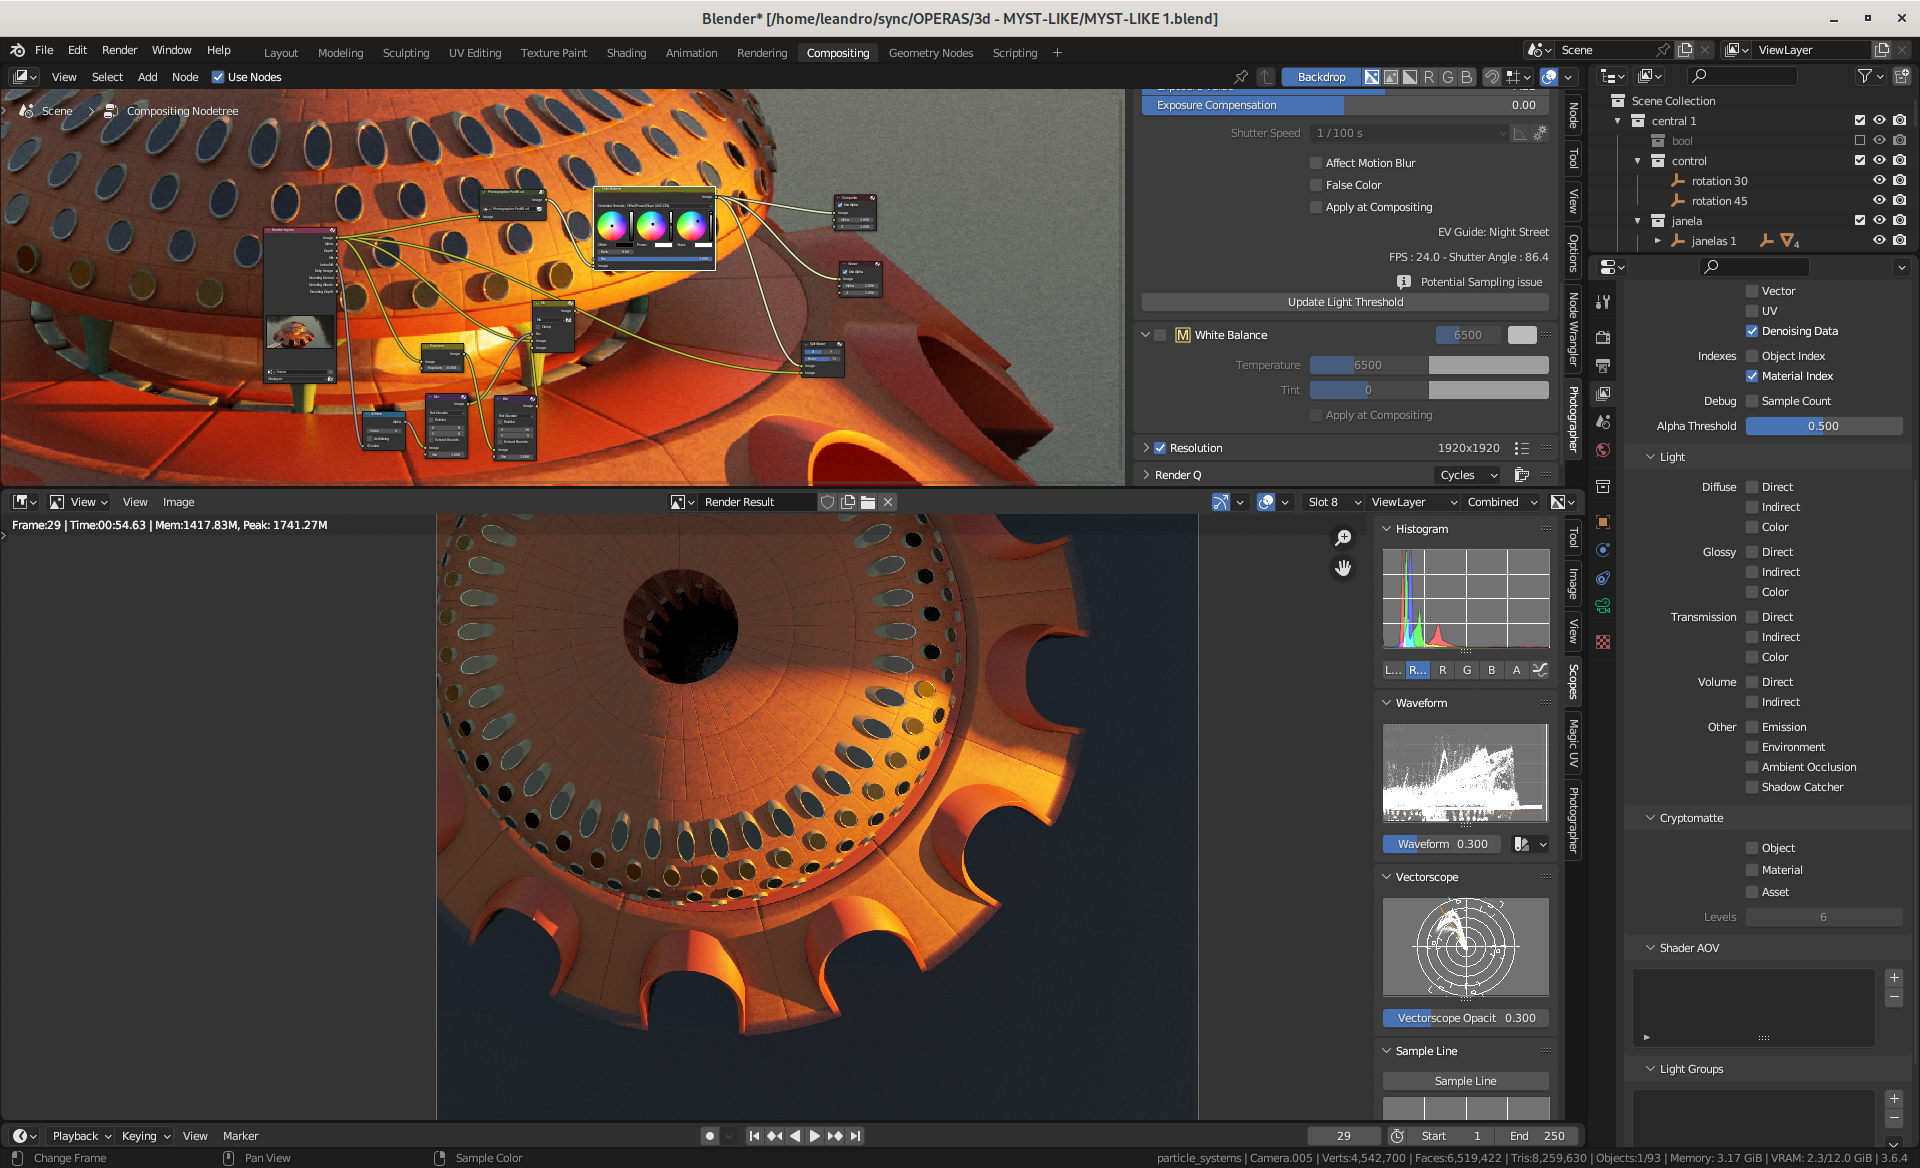The height and width of the screenshot is (1168, 1920).
Task: Toggle the Backdrop button
Action: pos(1321,77)
